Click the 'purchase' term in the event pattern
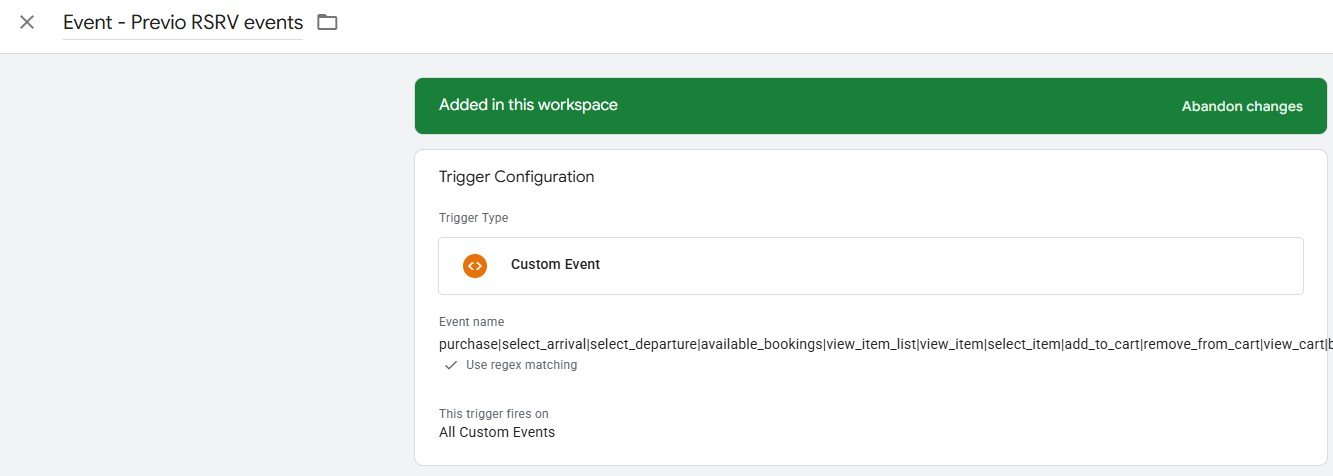The height and width of the screenshot is (476, 1333). [x=468, y=344]
